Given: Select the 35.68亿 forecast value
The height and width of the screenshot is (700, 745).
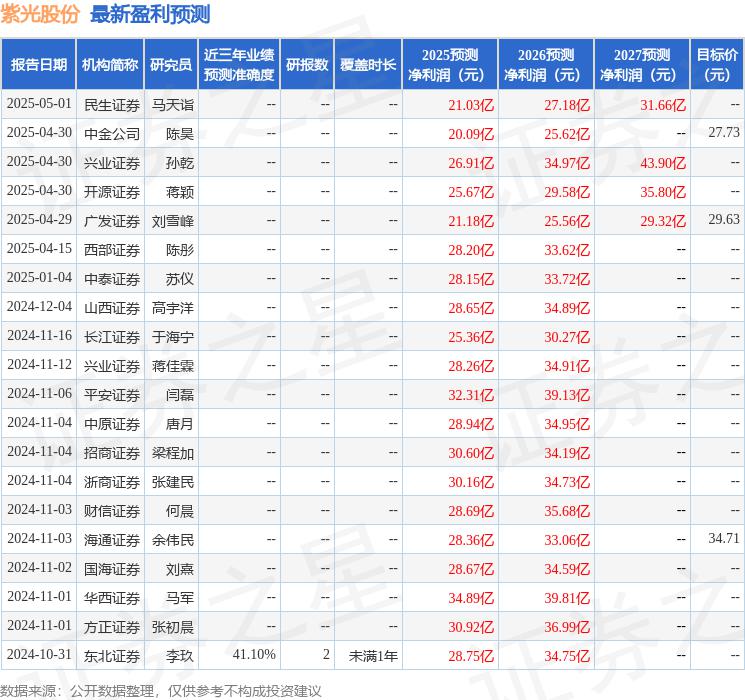Looking at the screenshot, I should (567, 510).
